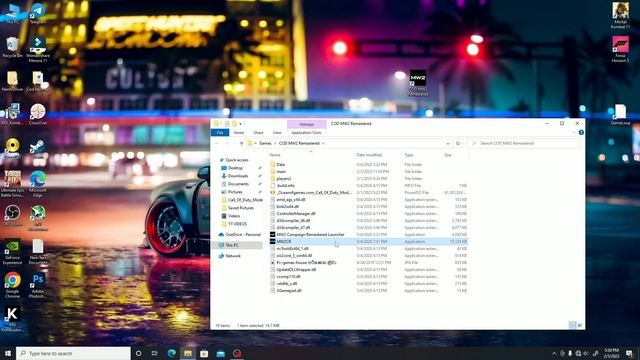
Task: Open Forza Horizon 5 desktop shortcut
Action: pyautogui.click(x=620, y=49)
